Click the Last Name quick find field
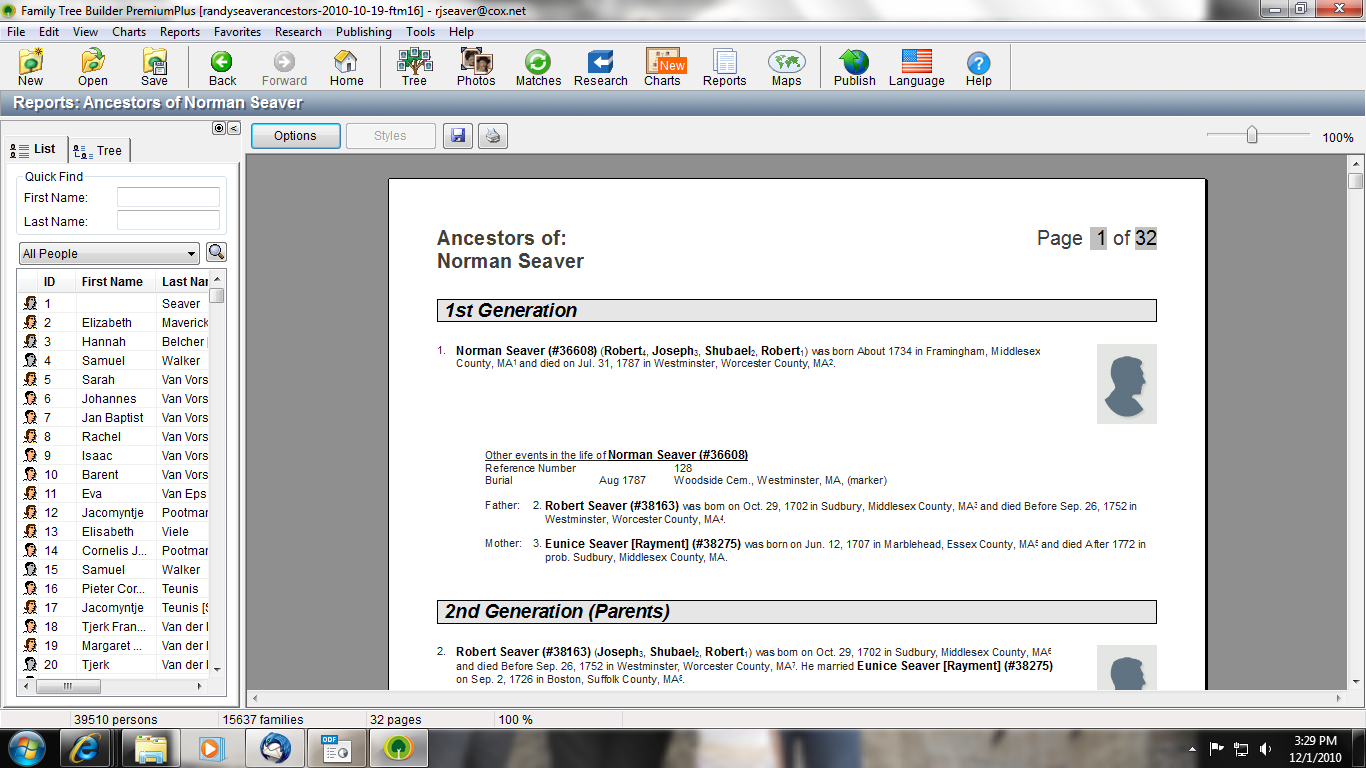 point(168,220)
